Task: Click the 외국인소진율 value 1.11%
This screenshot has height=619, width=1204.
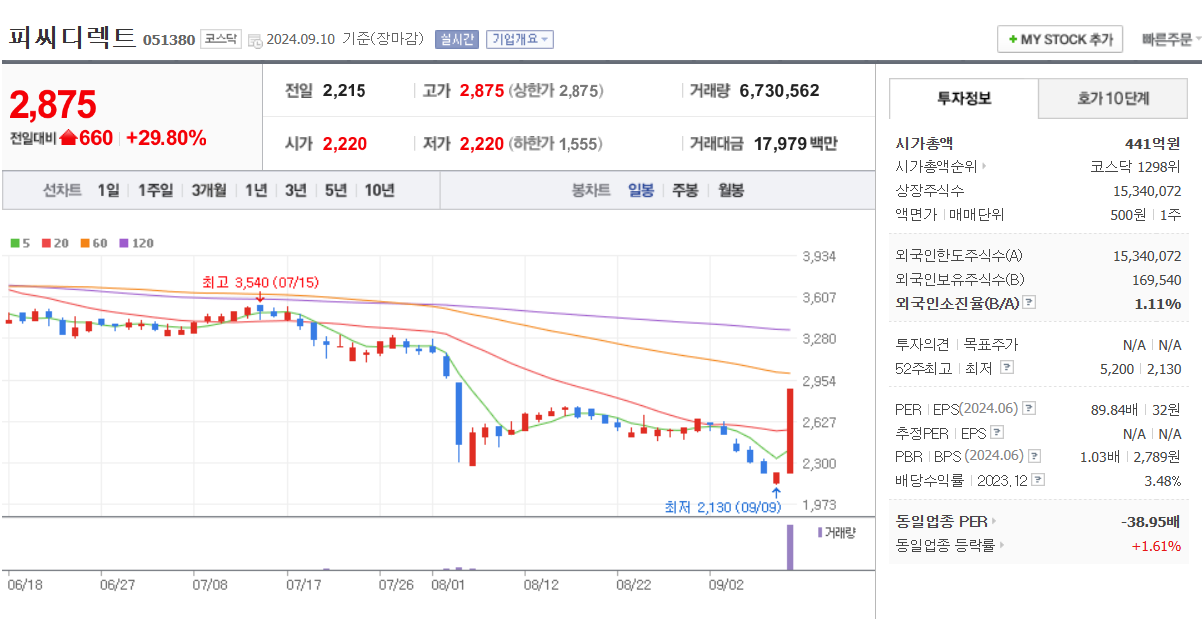Action: tap(1157, 303)
